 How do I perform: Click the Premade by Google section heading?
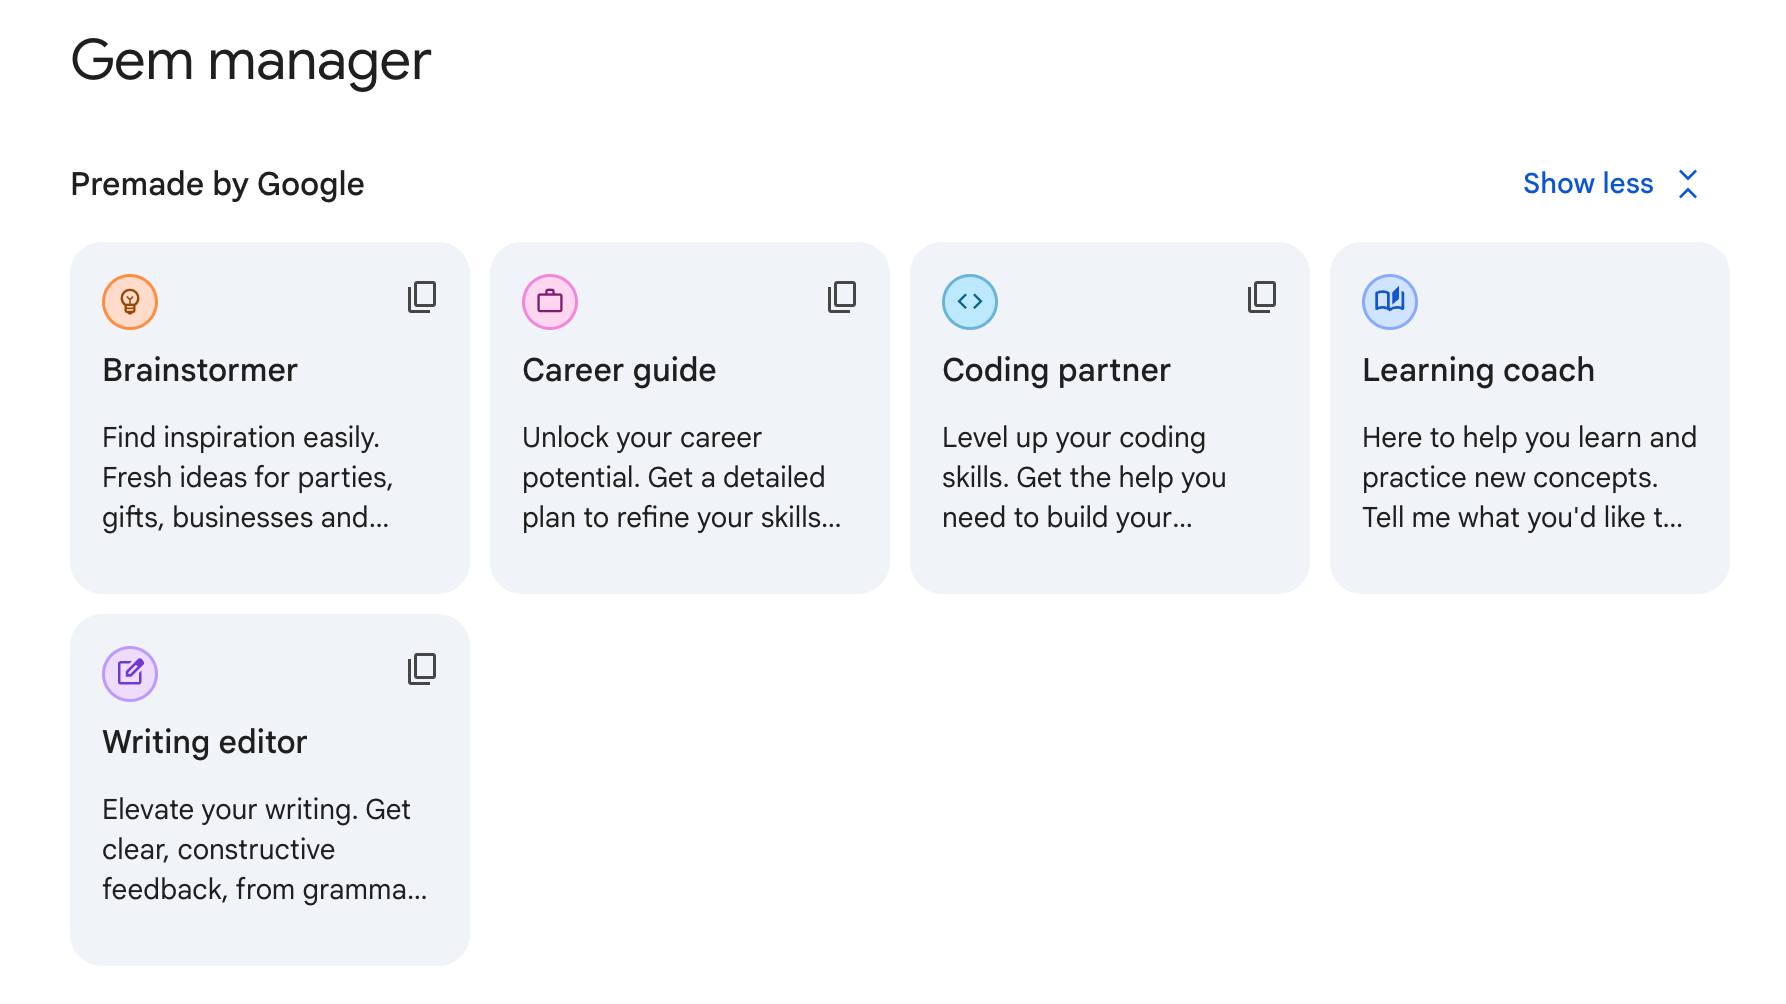[217, 184]
